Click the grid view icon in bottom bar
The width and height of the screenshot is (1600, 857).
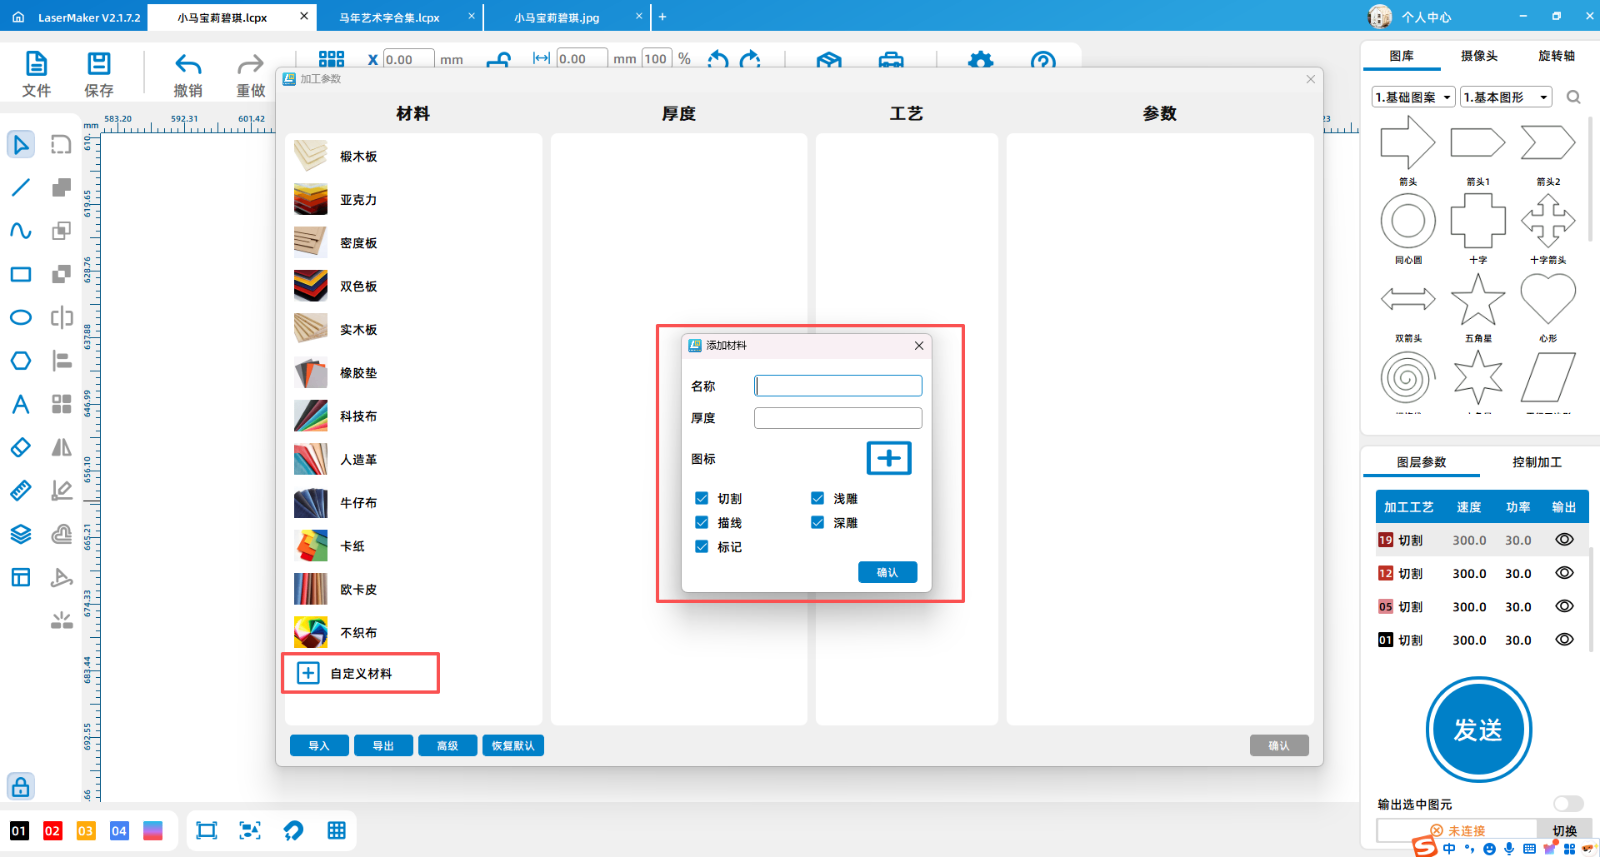click(336, 830)
